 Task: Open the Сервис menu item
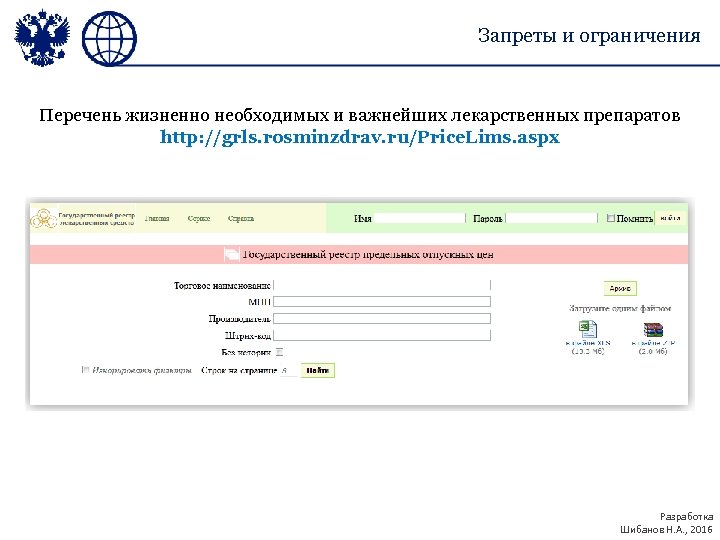click(x=199, y=219)
